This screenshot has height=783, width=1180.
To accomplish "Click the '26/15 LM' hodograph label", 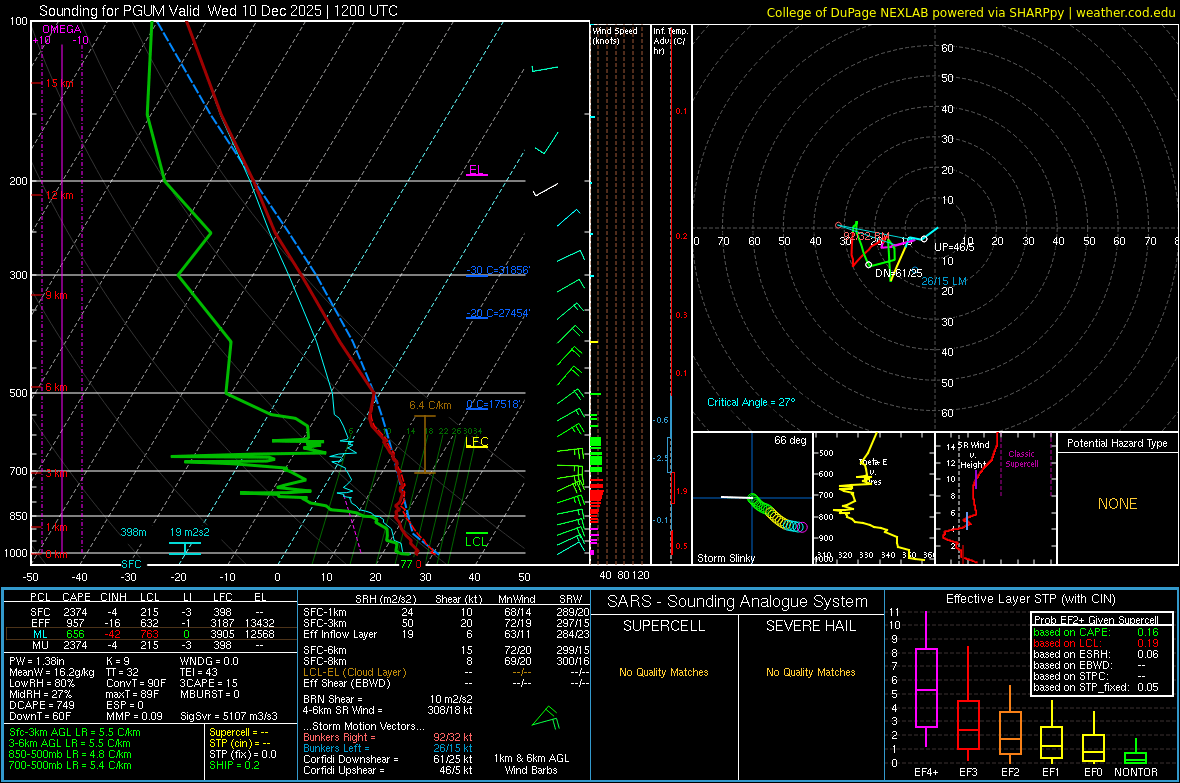I will (x=944, y=281).
